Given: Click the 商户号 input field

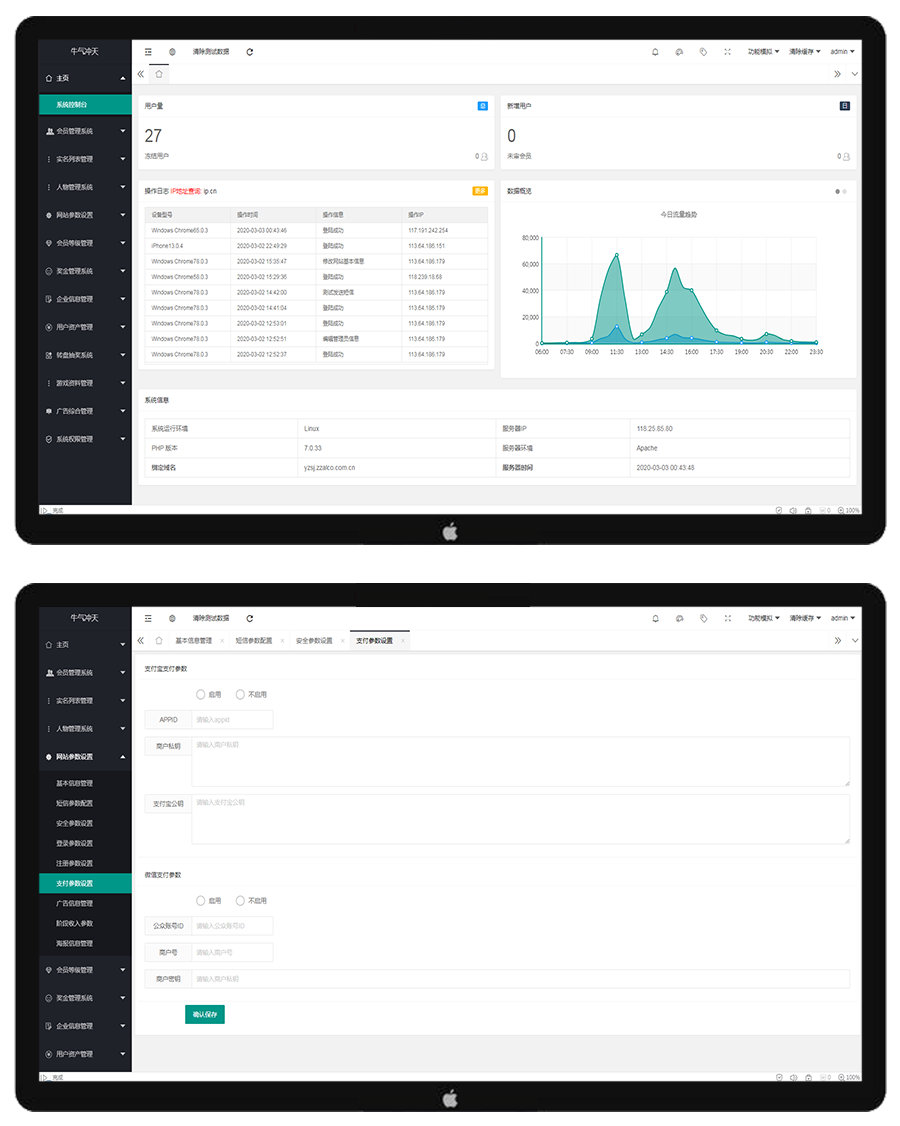Looking at the screenshot, I should (232, 952).
